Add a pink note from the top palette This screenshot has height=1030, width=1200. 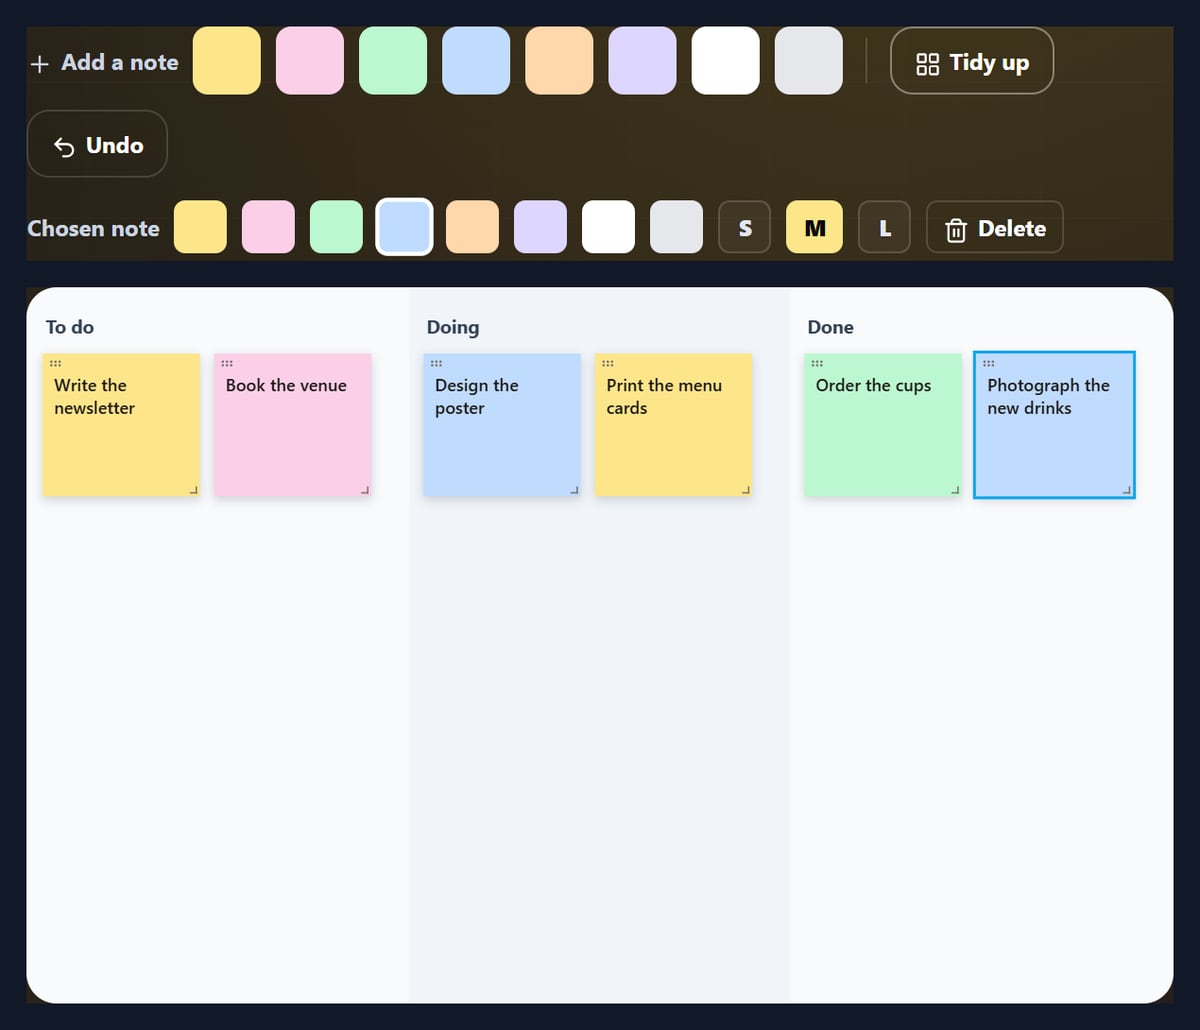coord(309,61)
